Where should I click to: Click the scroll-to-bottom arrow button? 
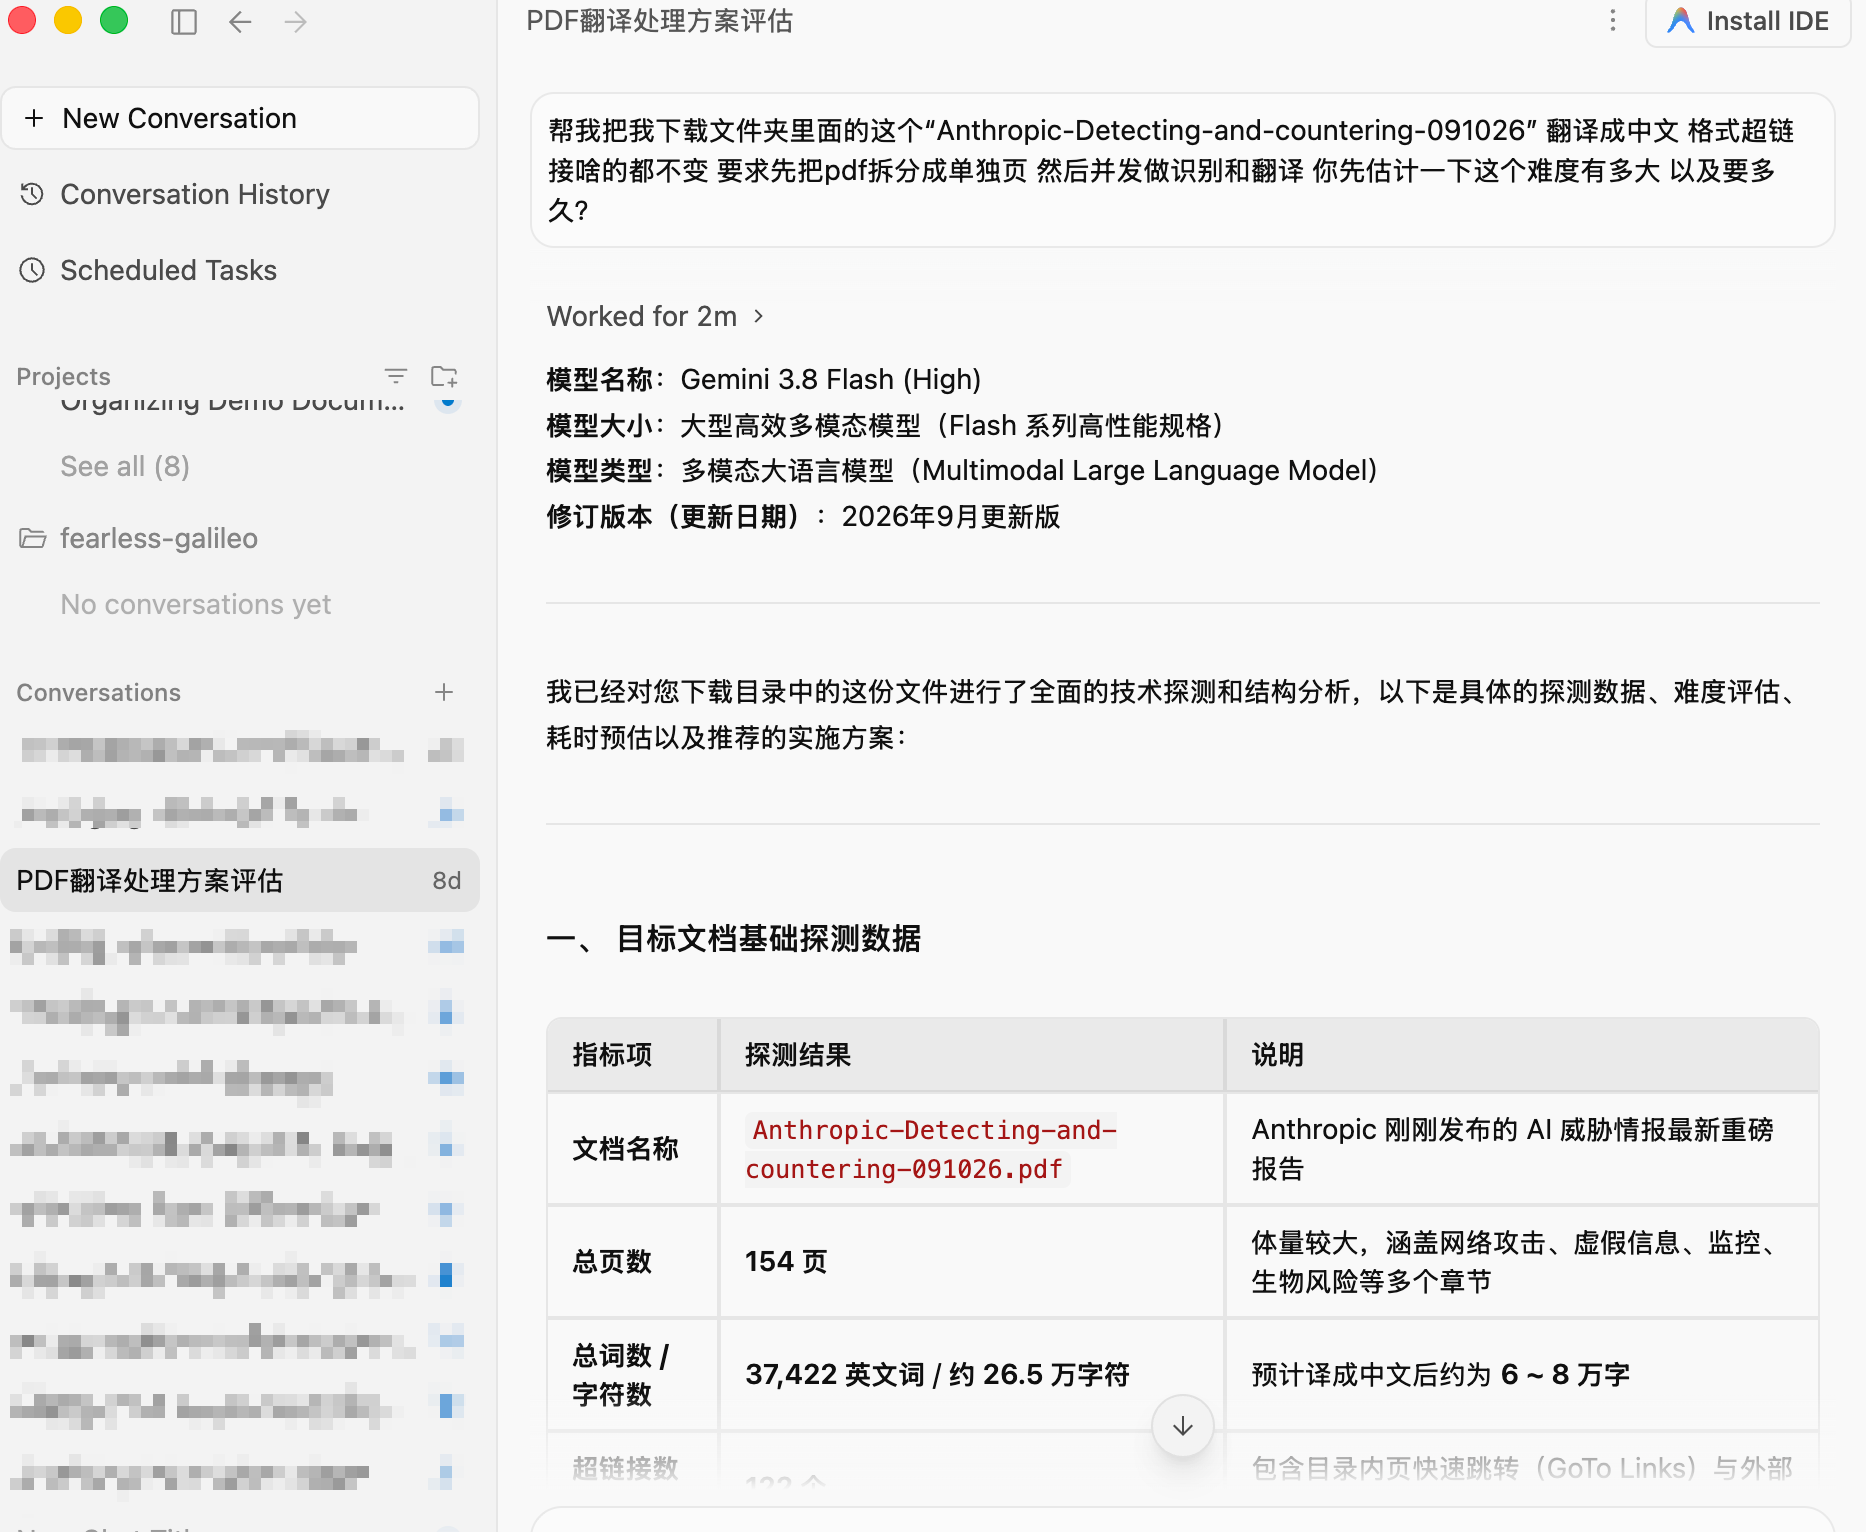click(x=1182, y=1426)
